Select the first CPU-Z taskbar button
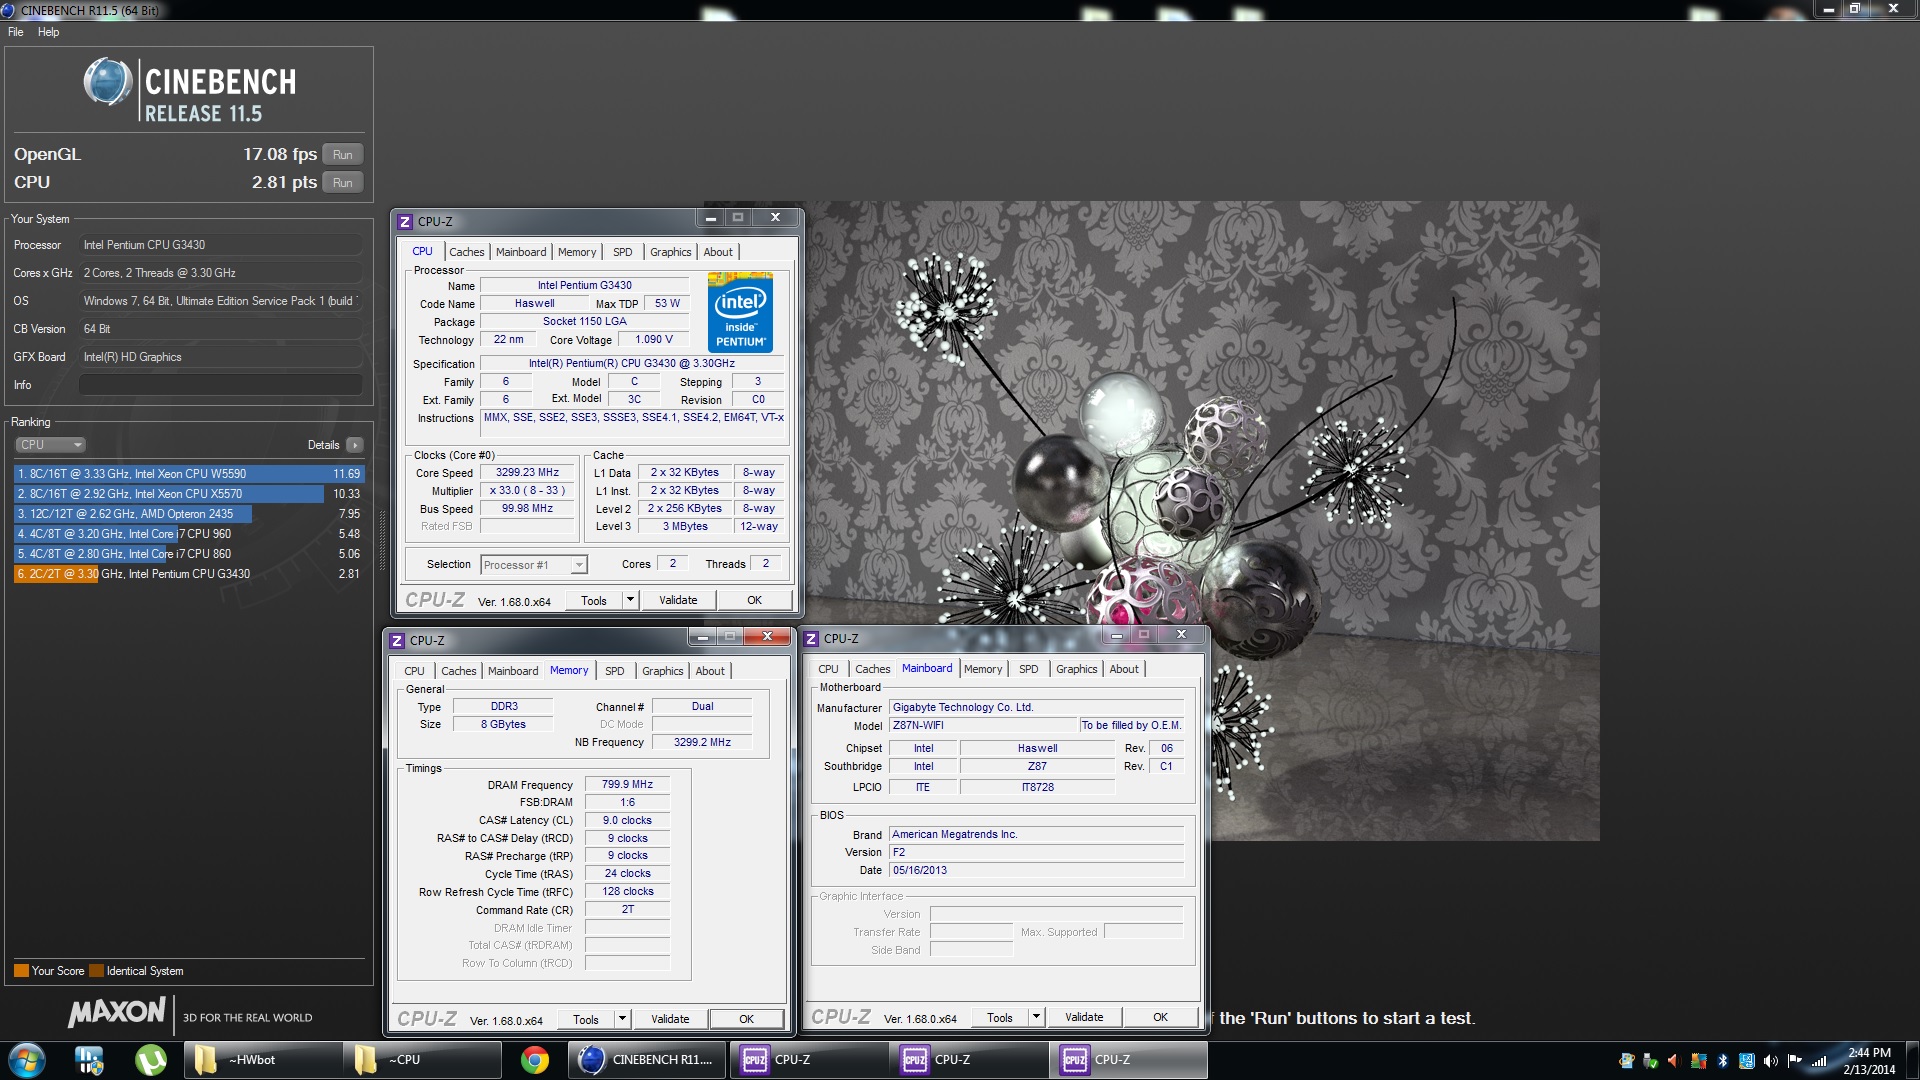This screenshot has width=1920, height=1080. click(x=808, y=1060)
